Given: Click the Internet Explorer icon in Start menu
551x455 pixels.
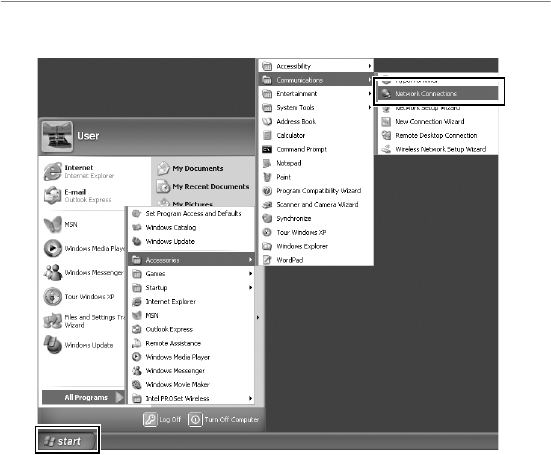Looking at the screenshot, I should (x=53, y=171).
